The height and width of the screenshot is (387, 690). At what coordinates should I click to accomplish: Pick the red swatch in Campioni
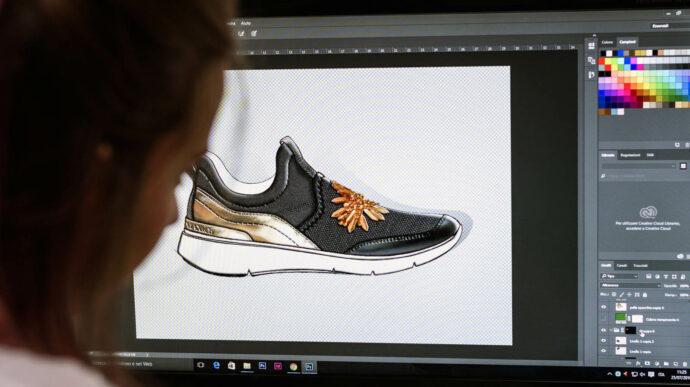click(x=602, y=62)
